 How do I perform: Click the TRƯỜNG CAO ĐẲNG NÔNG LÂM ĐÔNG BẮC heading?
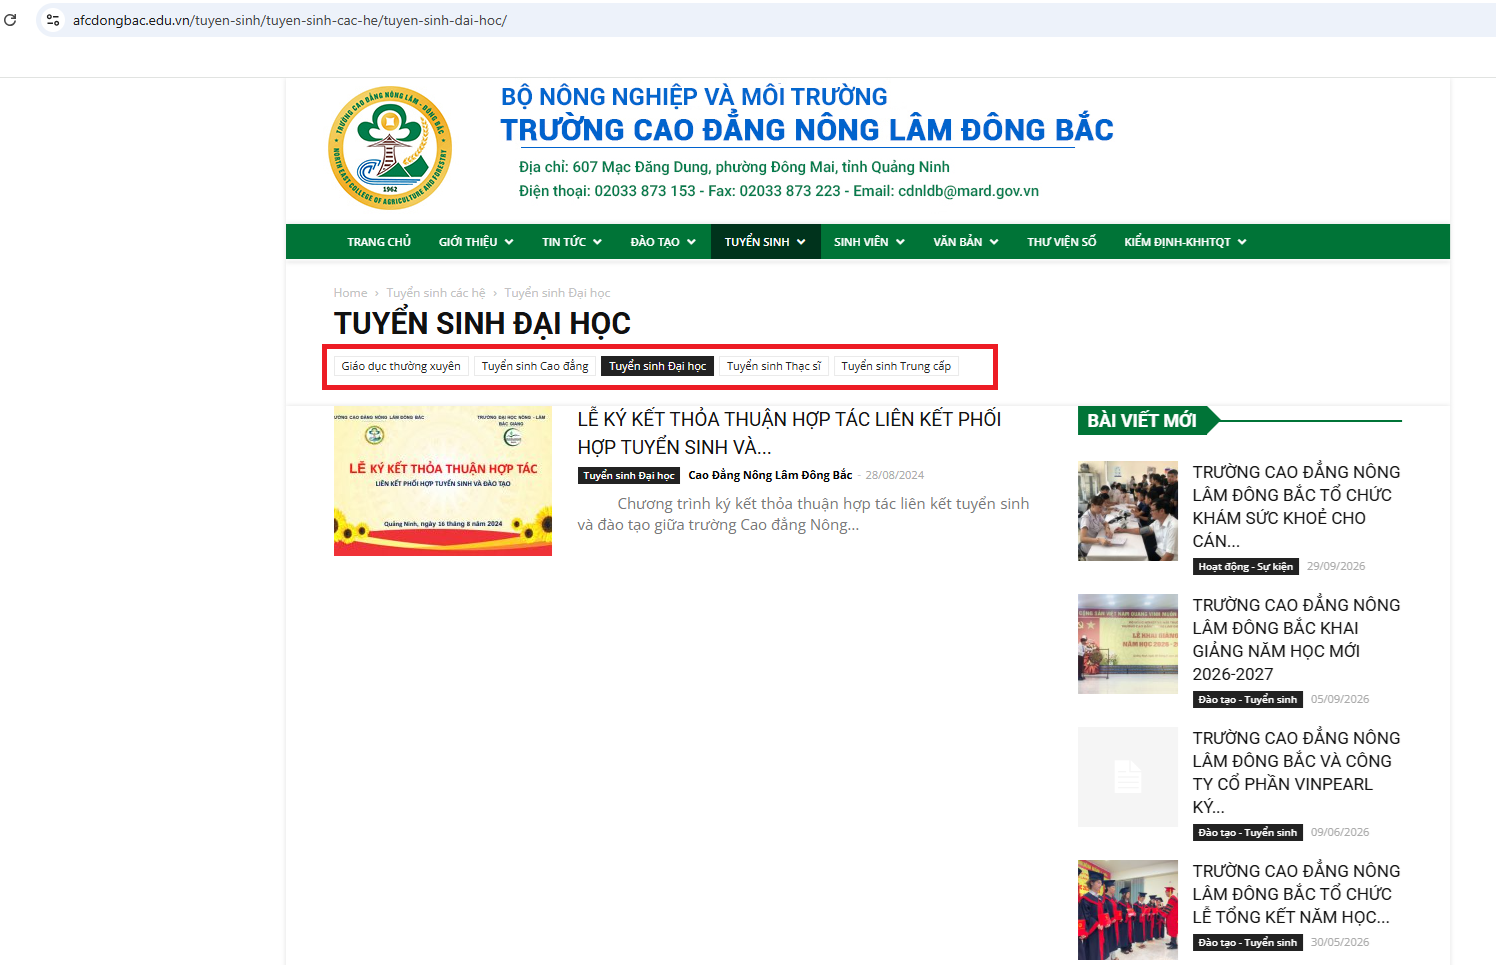(x=807, y=130)
